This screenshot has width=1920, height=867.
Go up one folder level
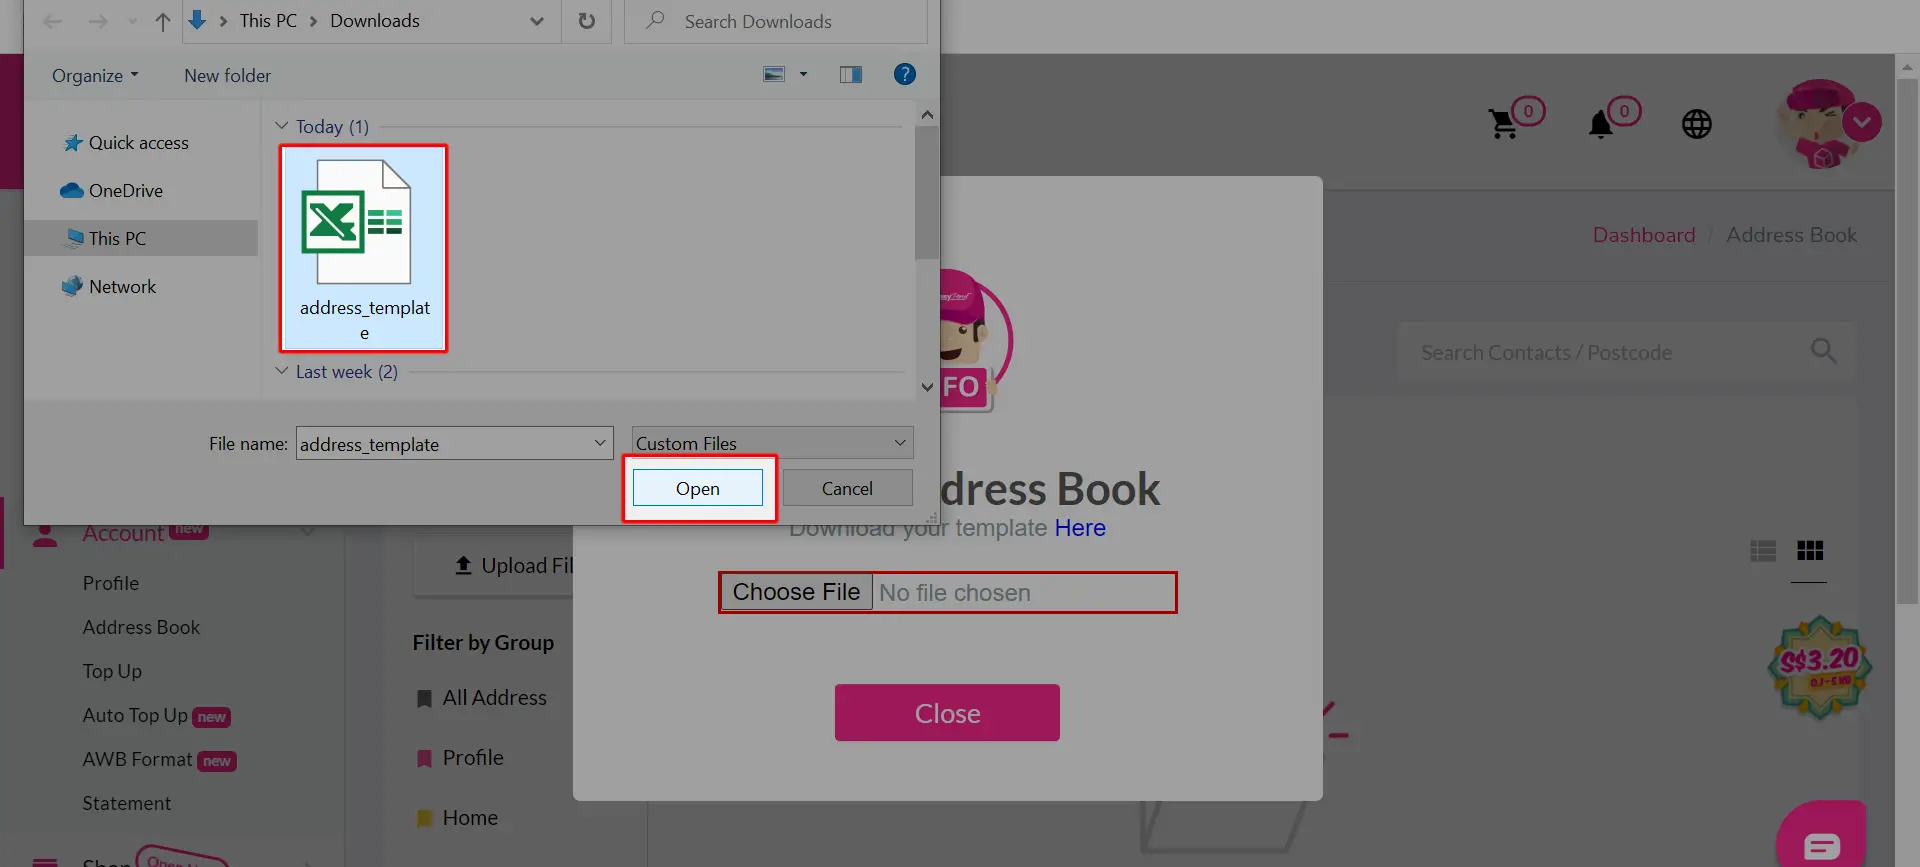click(162, 21)
